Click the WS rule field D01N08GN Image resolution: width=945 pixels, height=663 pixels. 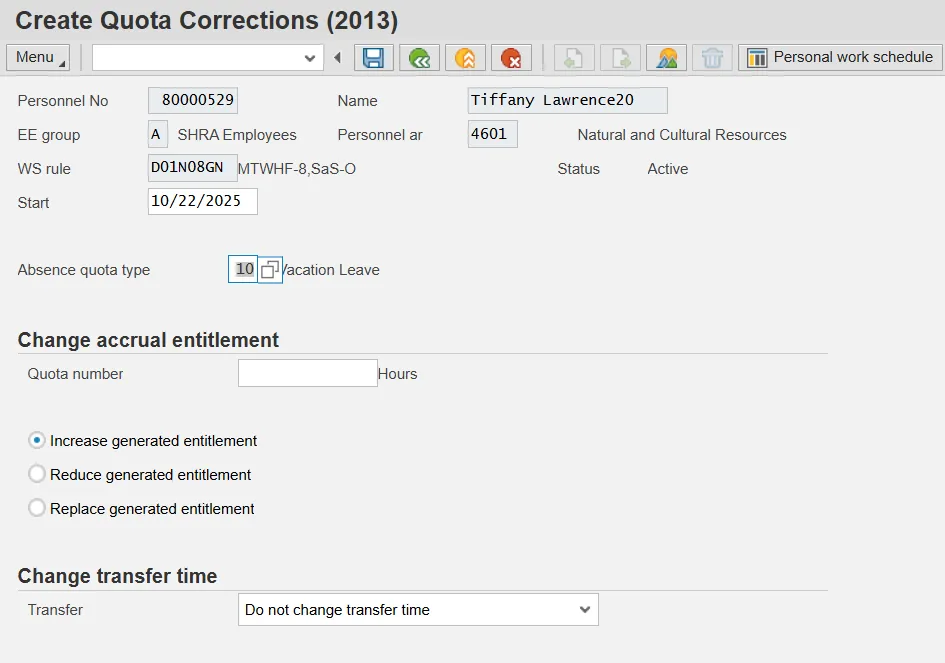(192, 168)
